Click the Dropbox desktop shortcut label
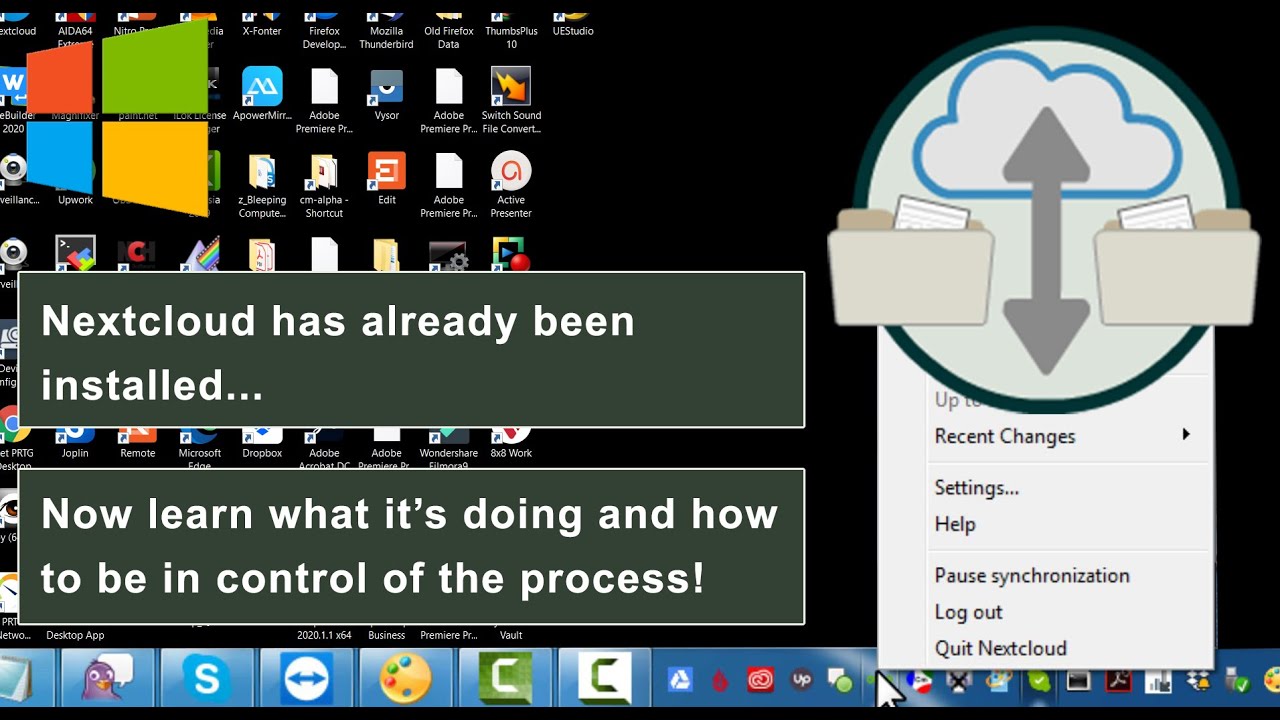Image resolution: width=1280 pixels, height=720 pixels. (x=262, y=453)
